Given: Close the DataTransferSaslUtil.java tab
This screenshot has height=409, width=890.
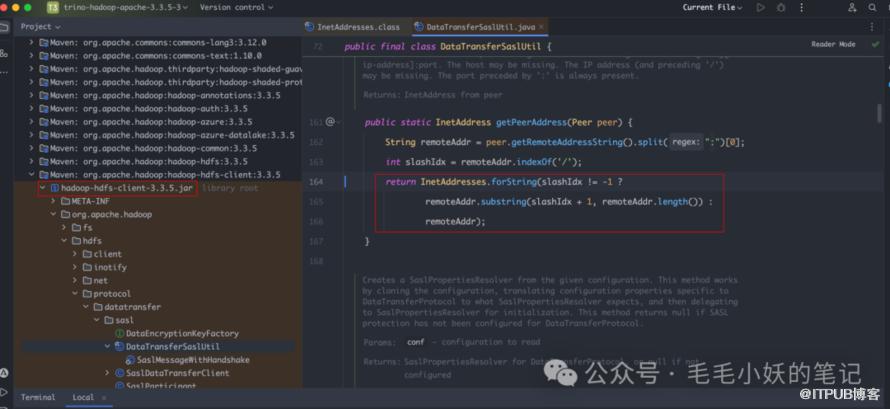Looking at the screenshot, I should tap(540, 27).
